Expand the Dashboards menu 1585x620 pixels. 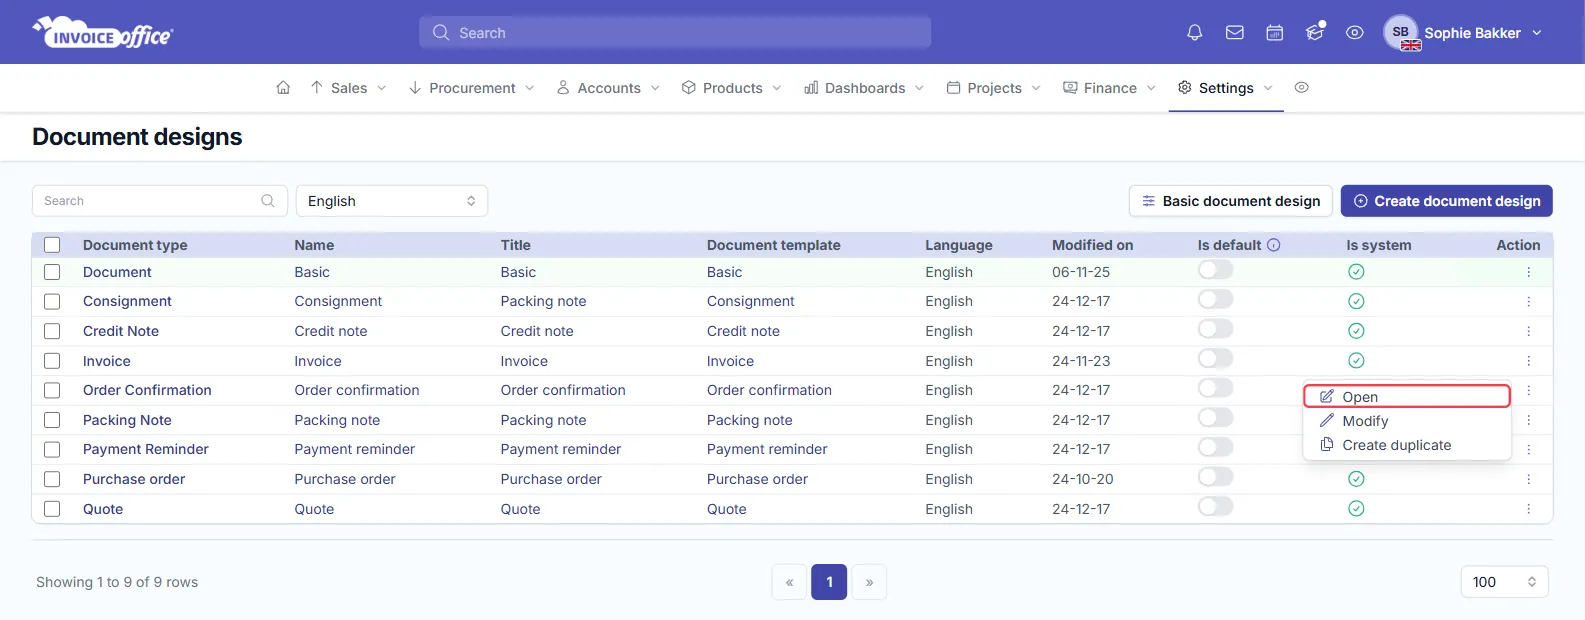[x=864, y=88]
